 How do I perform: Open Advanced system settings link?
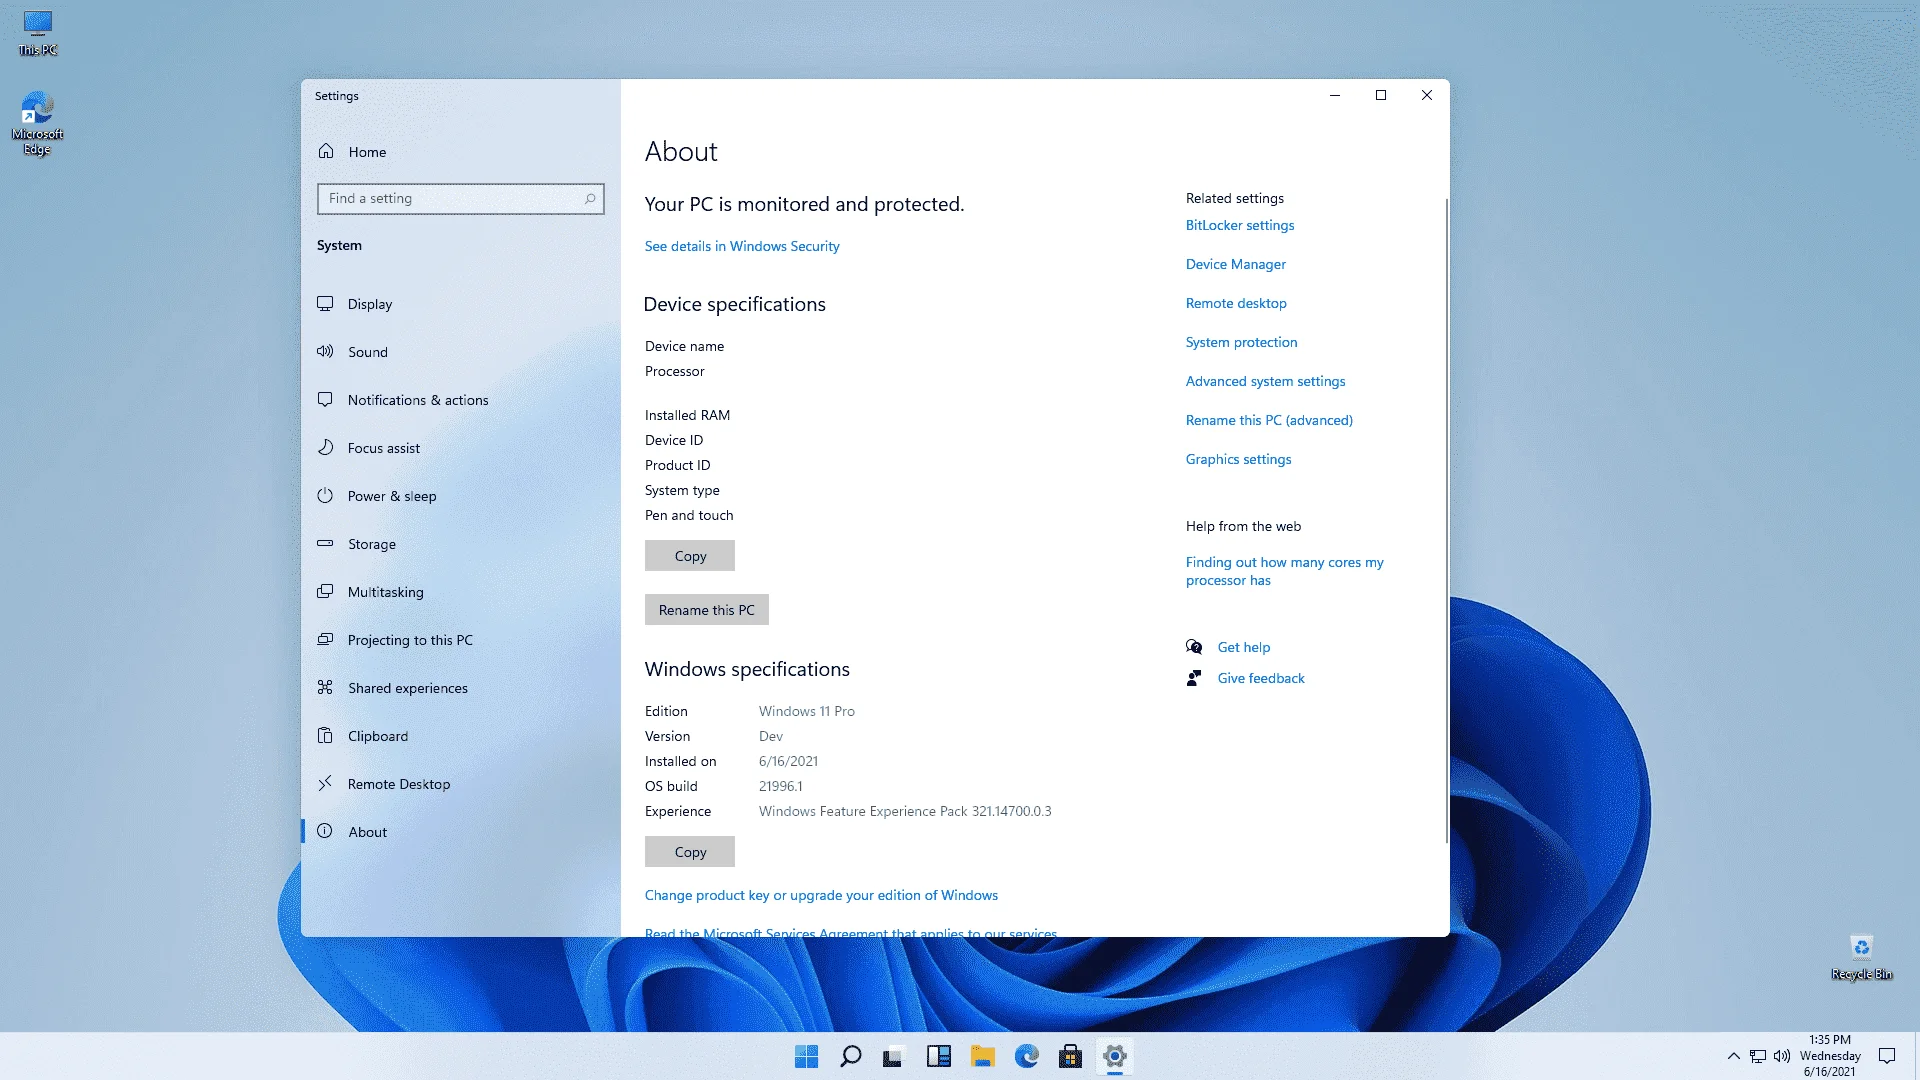tap(1266, 381)
